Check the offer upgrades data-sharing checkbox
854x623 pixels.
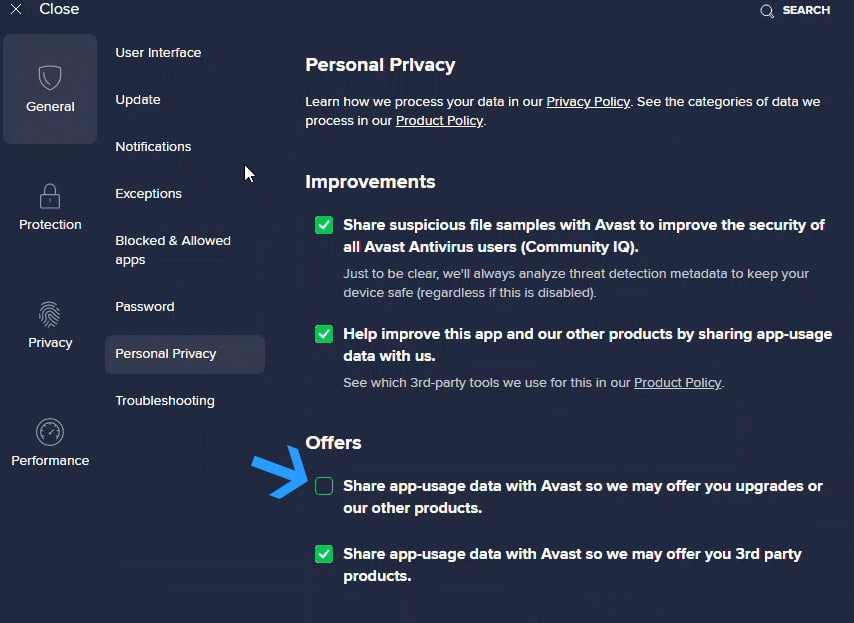(324, 486)
